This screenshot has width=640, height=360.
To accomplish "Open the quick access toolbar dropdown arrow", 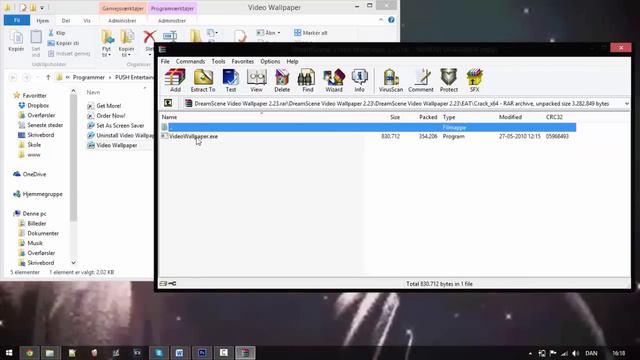I will tap(42, 8).
